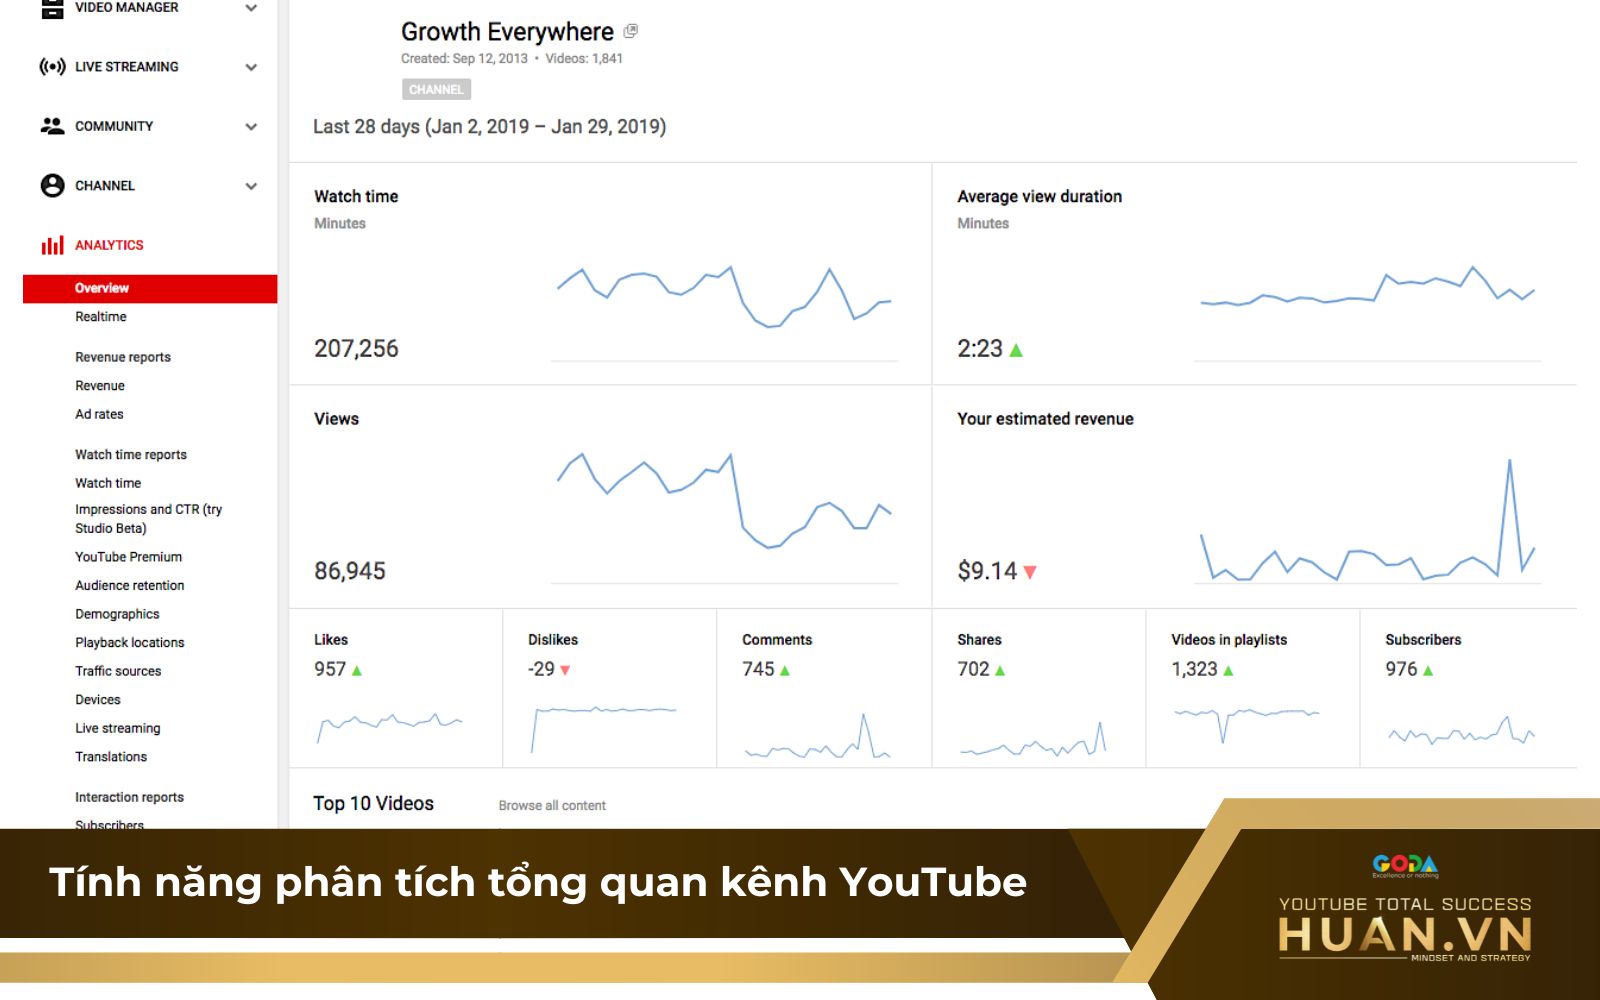Click green arrow beside playlists 1,323
Viewport: 1600px width, 1000px height.
coord(1228,671)
